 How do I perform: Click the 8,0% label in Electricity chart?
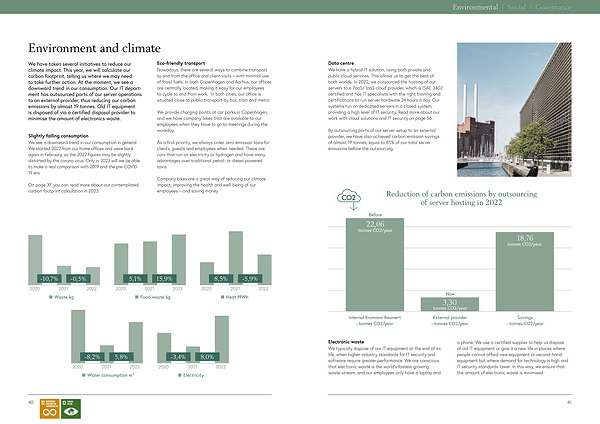(208, 356)
